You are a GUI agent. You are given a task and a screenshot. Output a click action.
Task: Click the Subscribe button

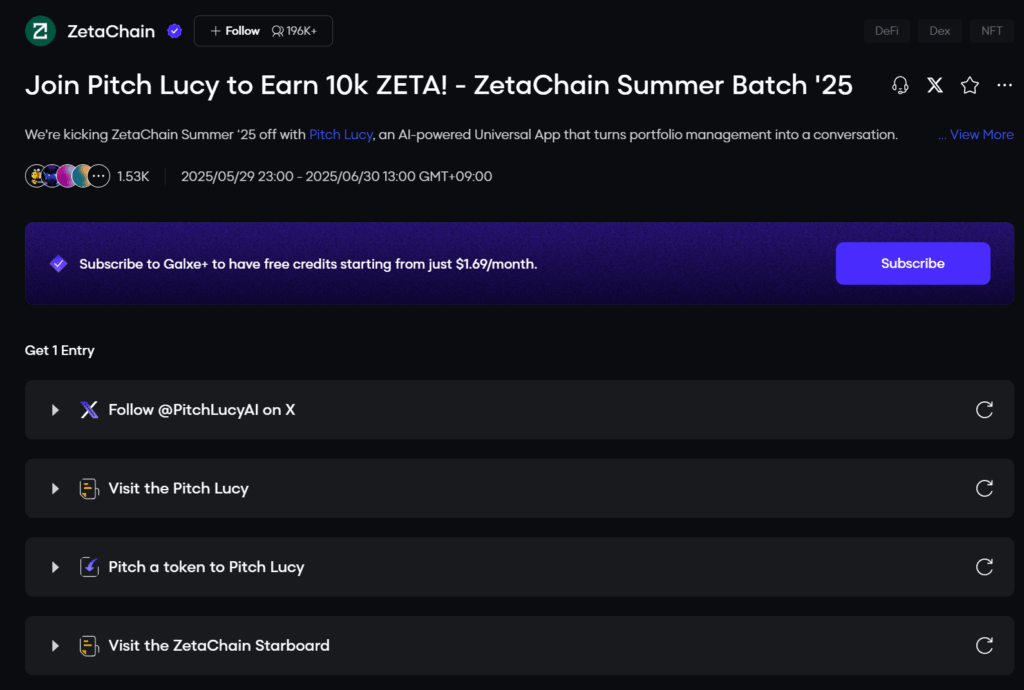point(912,263)
